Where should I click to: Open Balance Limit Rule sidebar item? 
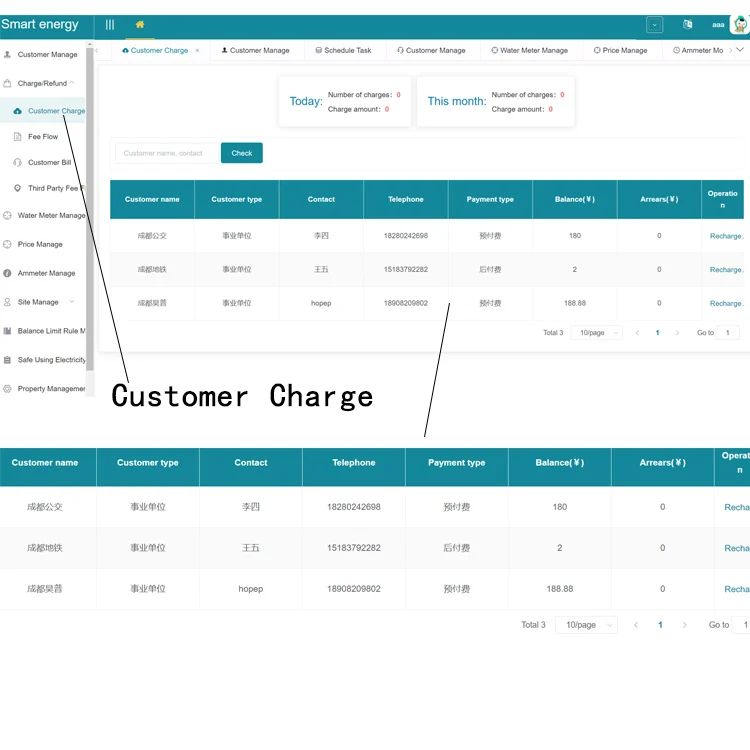[51, 331]
